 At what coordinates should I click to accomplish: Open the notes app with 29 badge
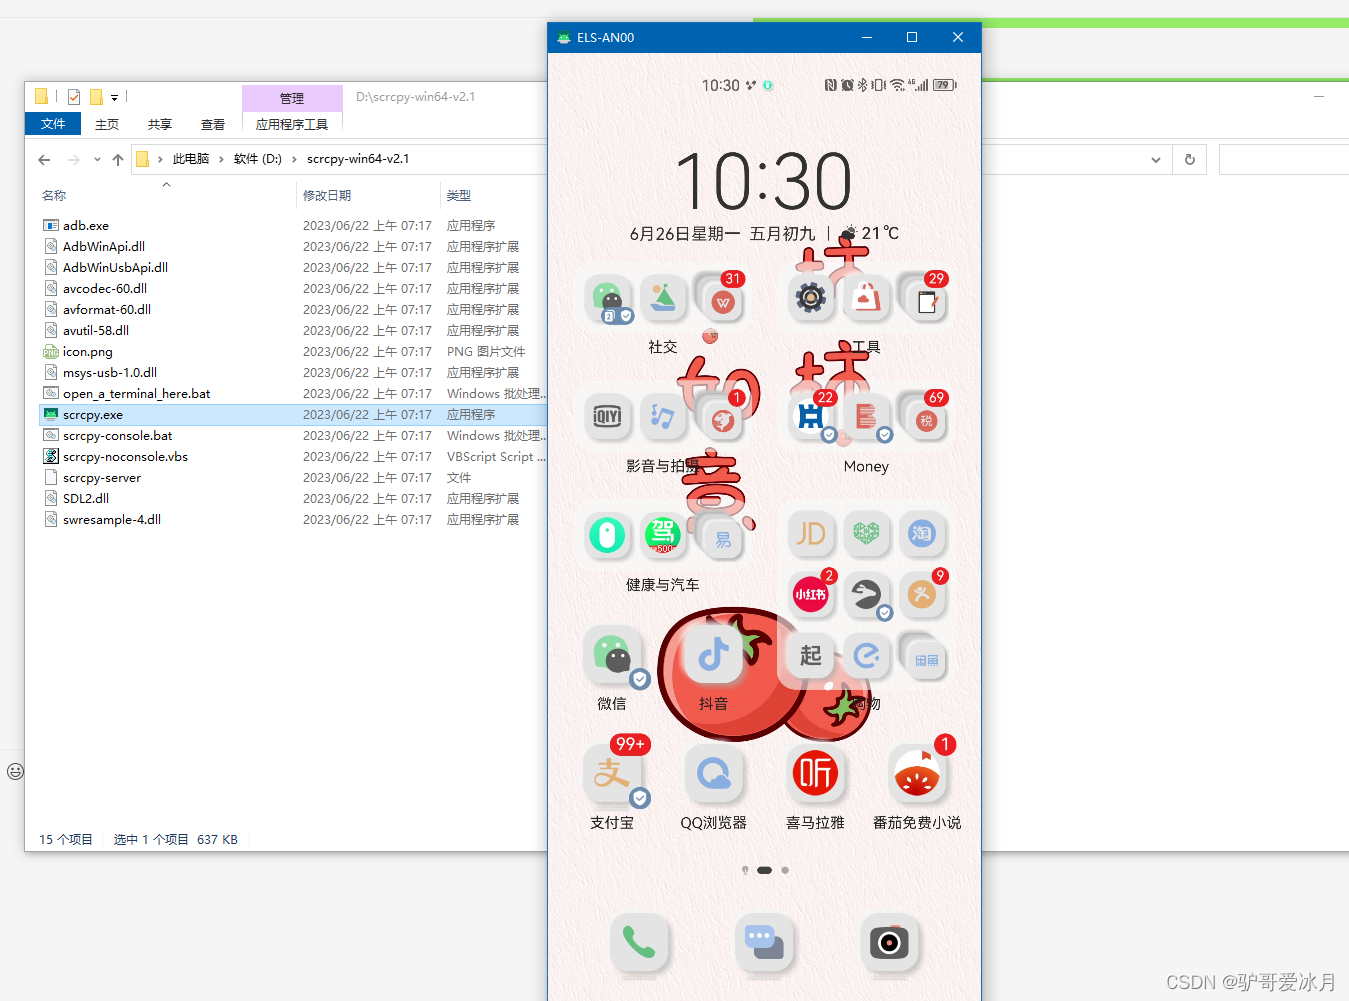pos(926,301)
